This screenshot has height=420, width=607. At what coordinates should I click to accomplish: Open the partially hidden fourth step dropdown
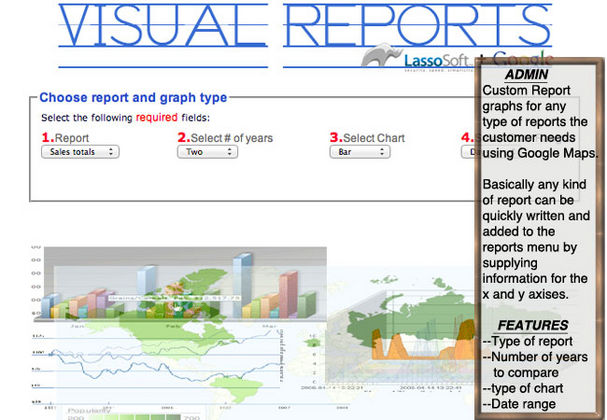coord(468,152)
